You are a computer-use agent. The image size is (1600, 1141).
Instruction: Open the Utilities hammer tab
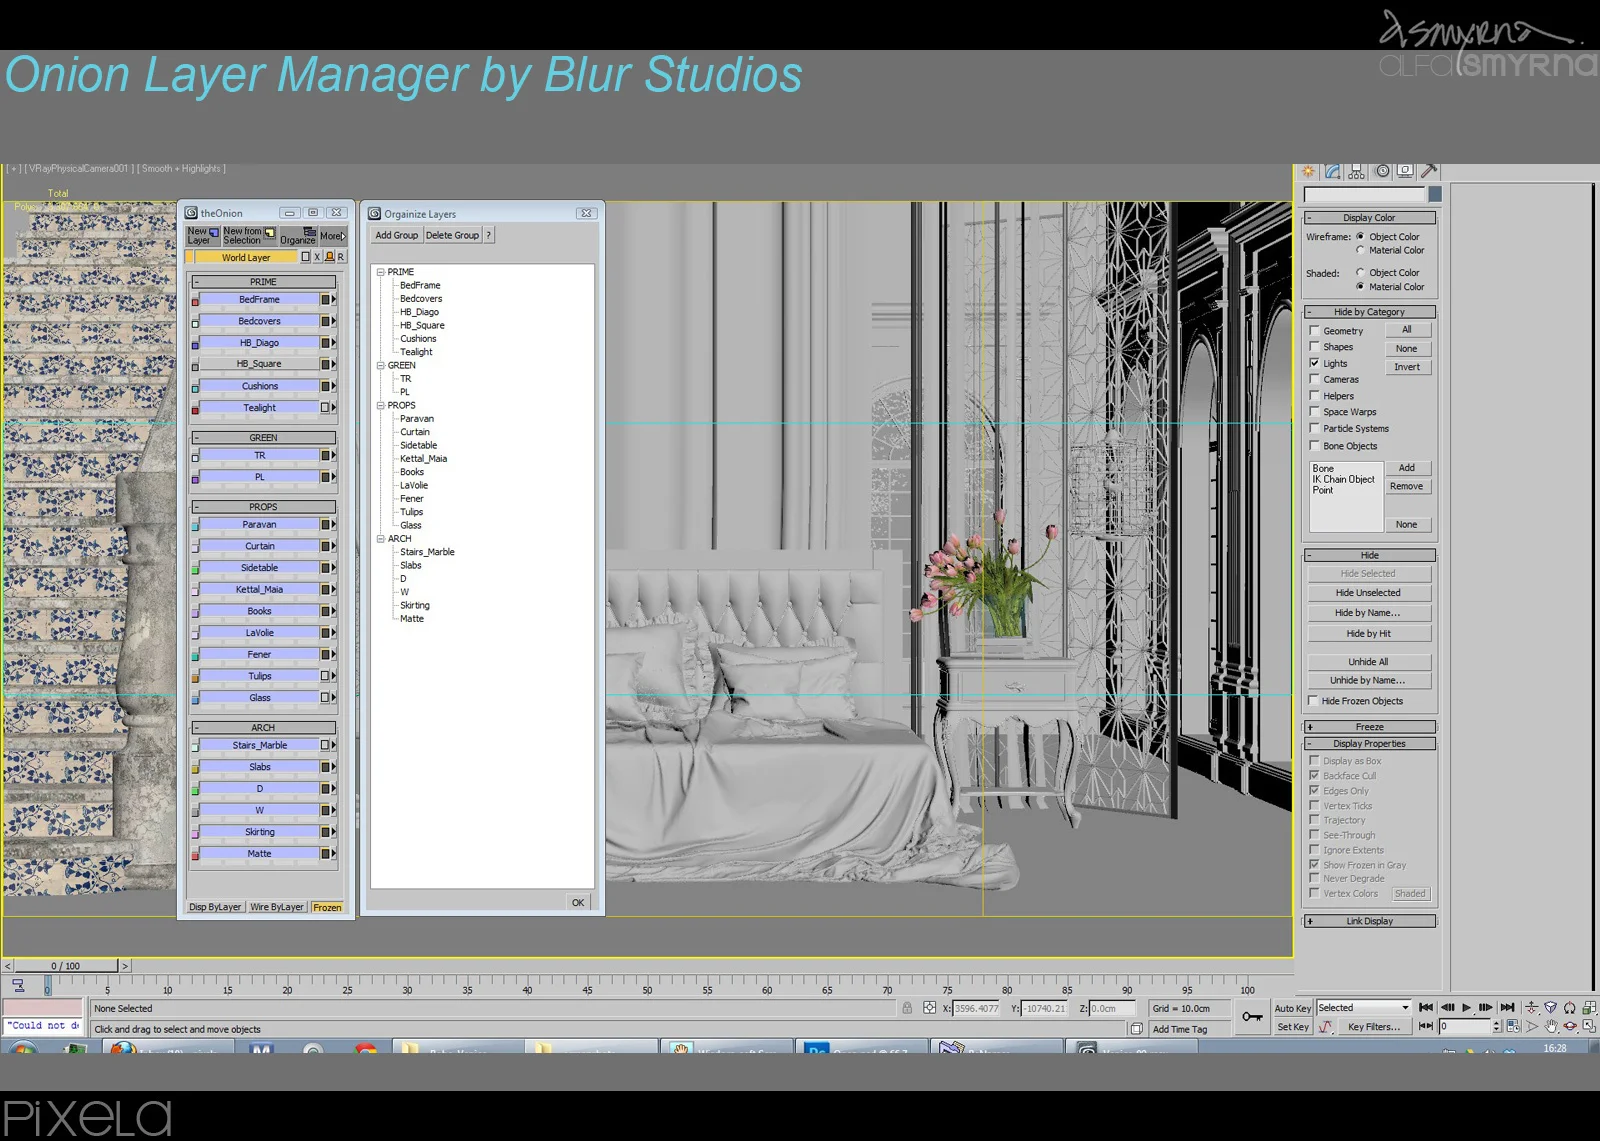(1428, 171)
